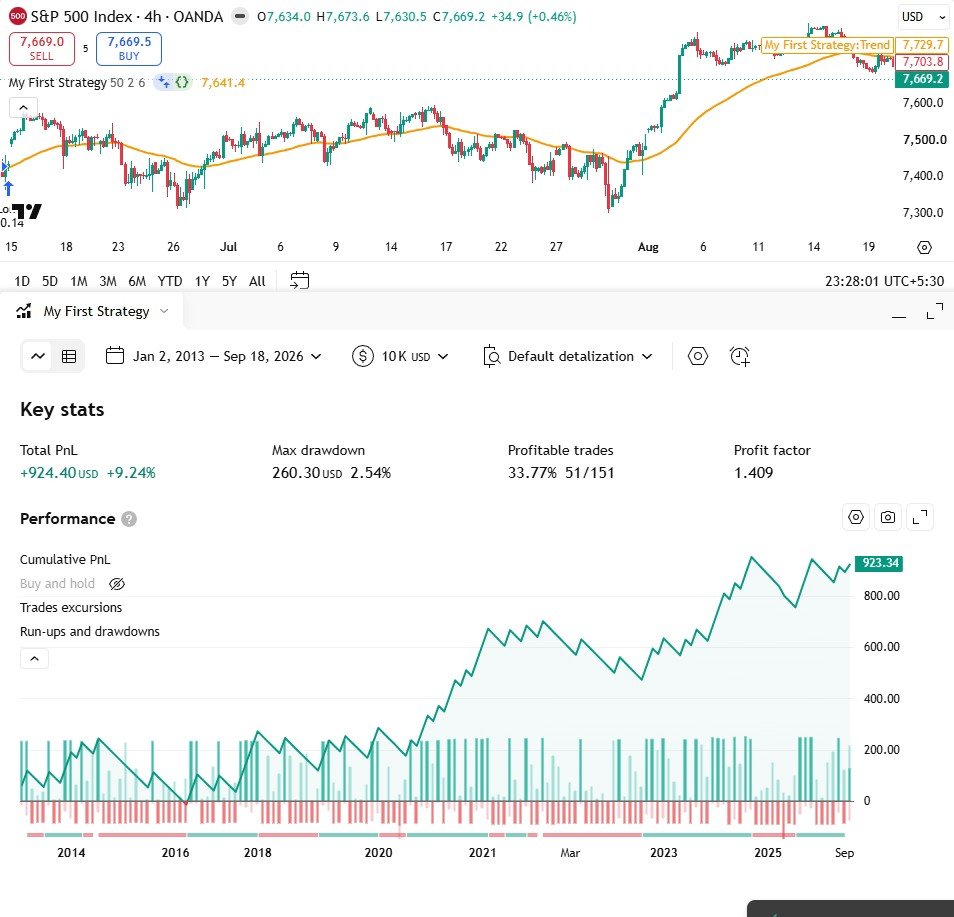
Task: Collapse the indicator legend arrow
Action: pyautogui.click(x=23, y=108)
